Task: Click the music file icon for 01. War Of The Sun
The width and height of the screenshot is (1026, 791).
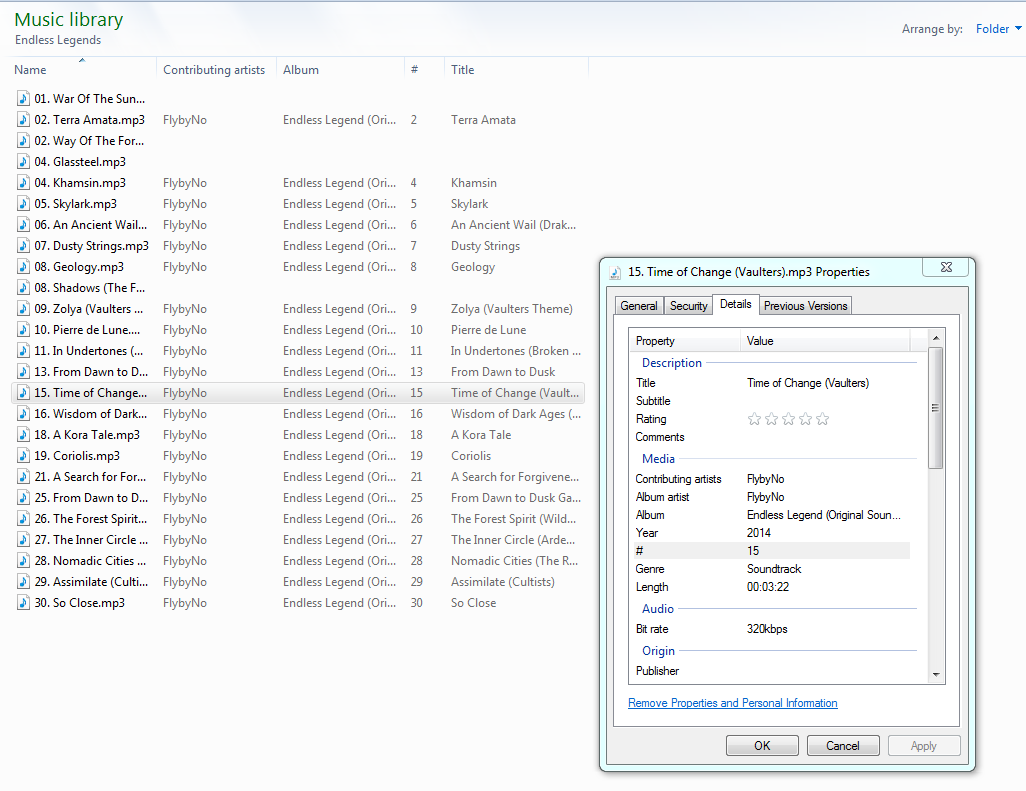Action: click(x=24, y=99)
